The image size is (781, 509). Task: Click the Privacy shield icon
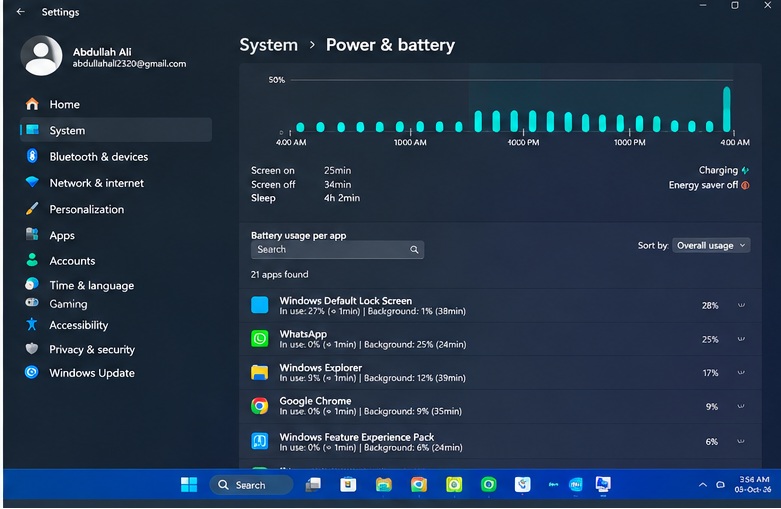(32, 348)
